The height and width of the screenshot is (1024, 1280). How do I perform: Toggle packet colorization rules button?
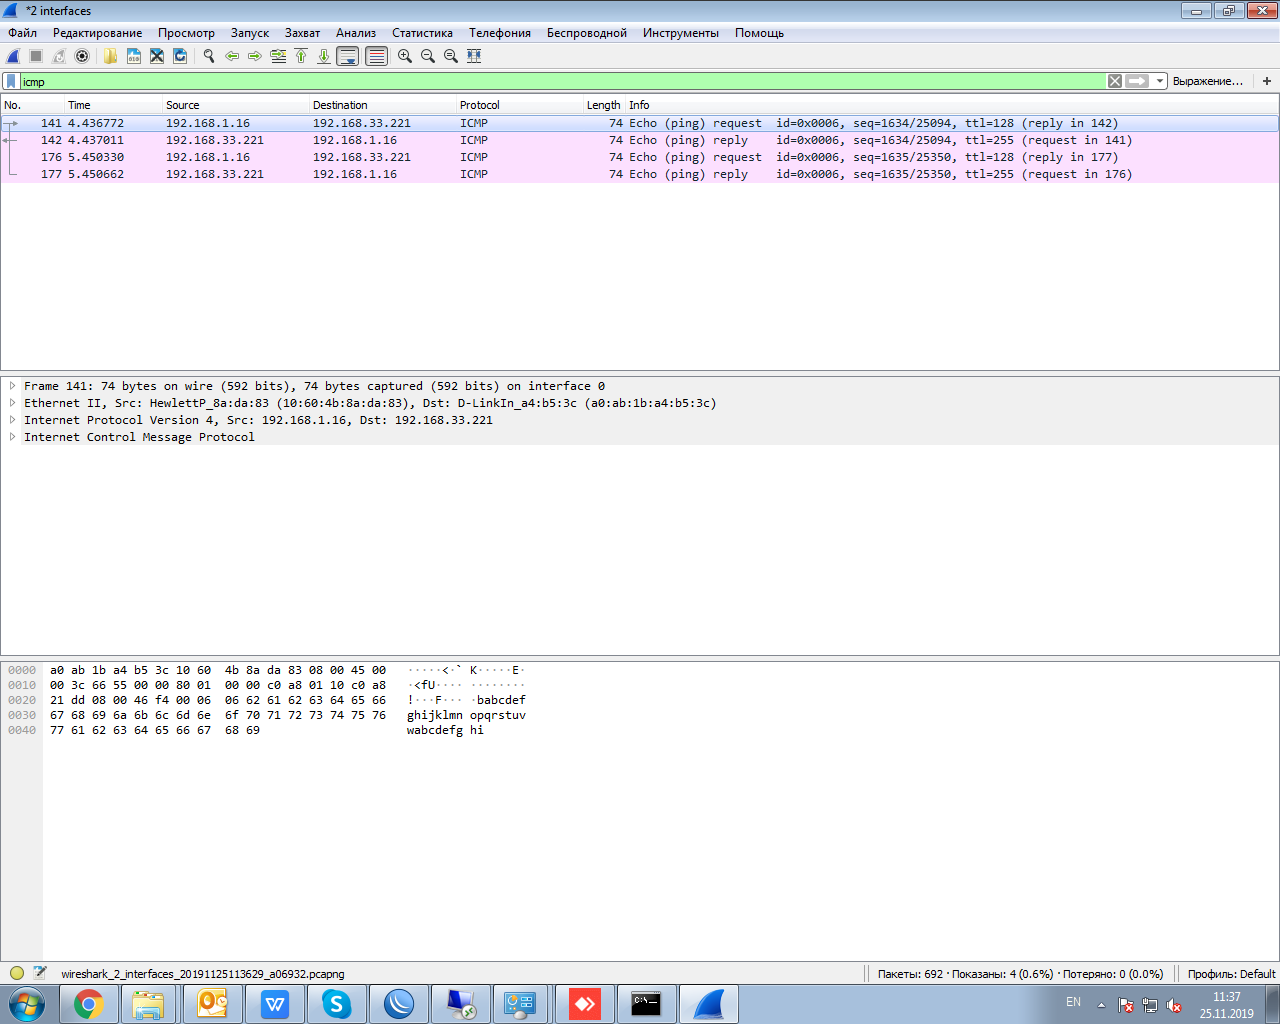376,56
